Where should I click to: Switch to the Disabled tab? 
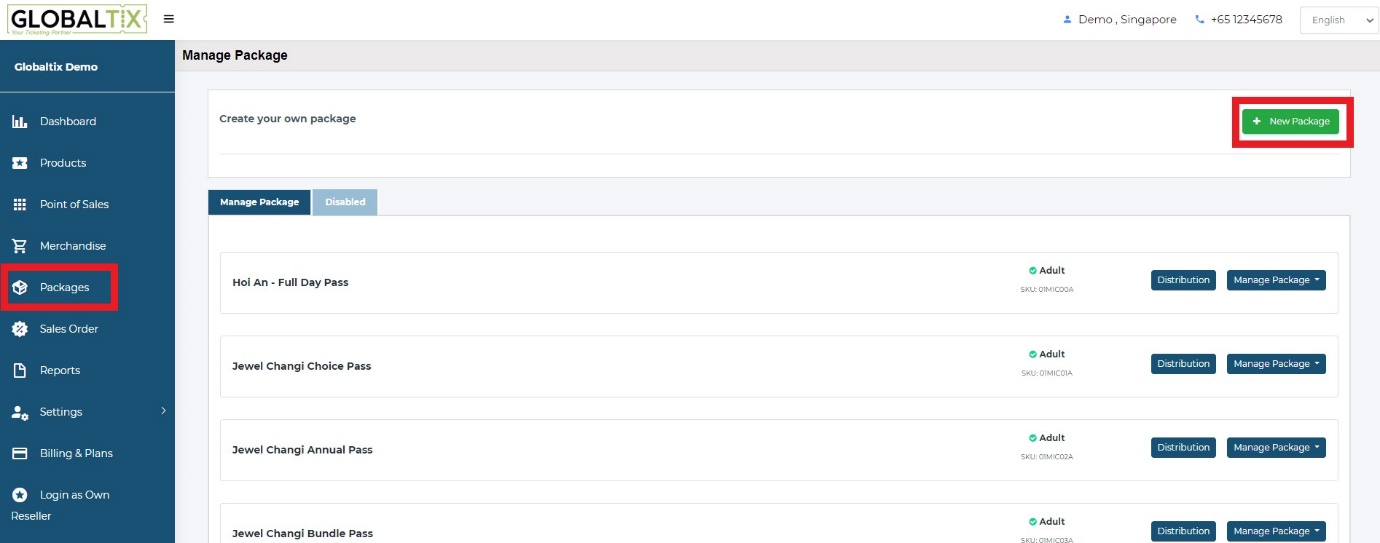(x=345, y=202)
